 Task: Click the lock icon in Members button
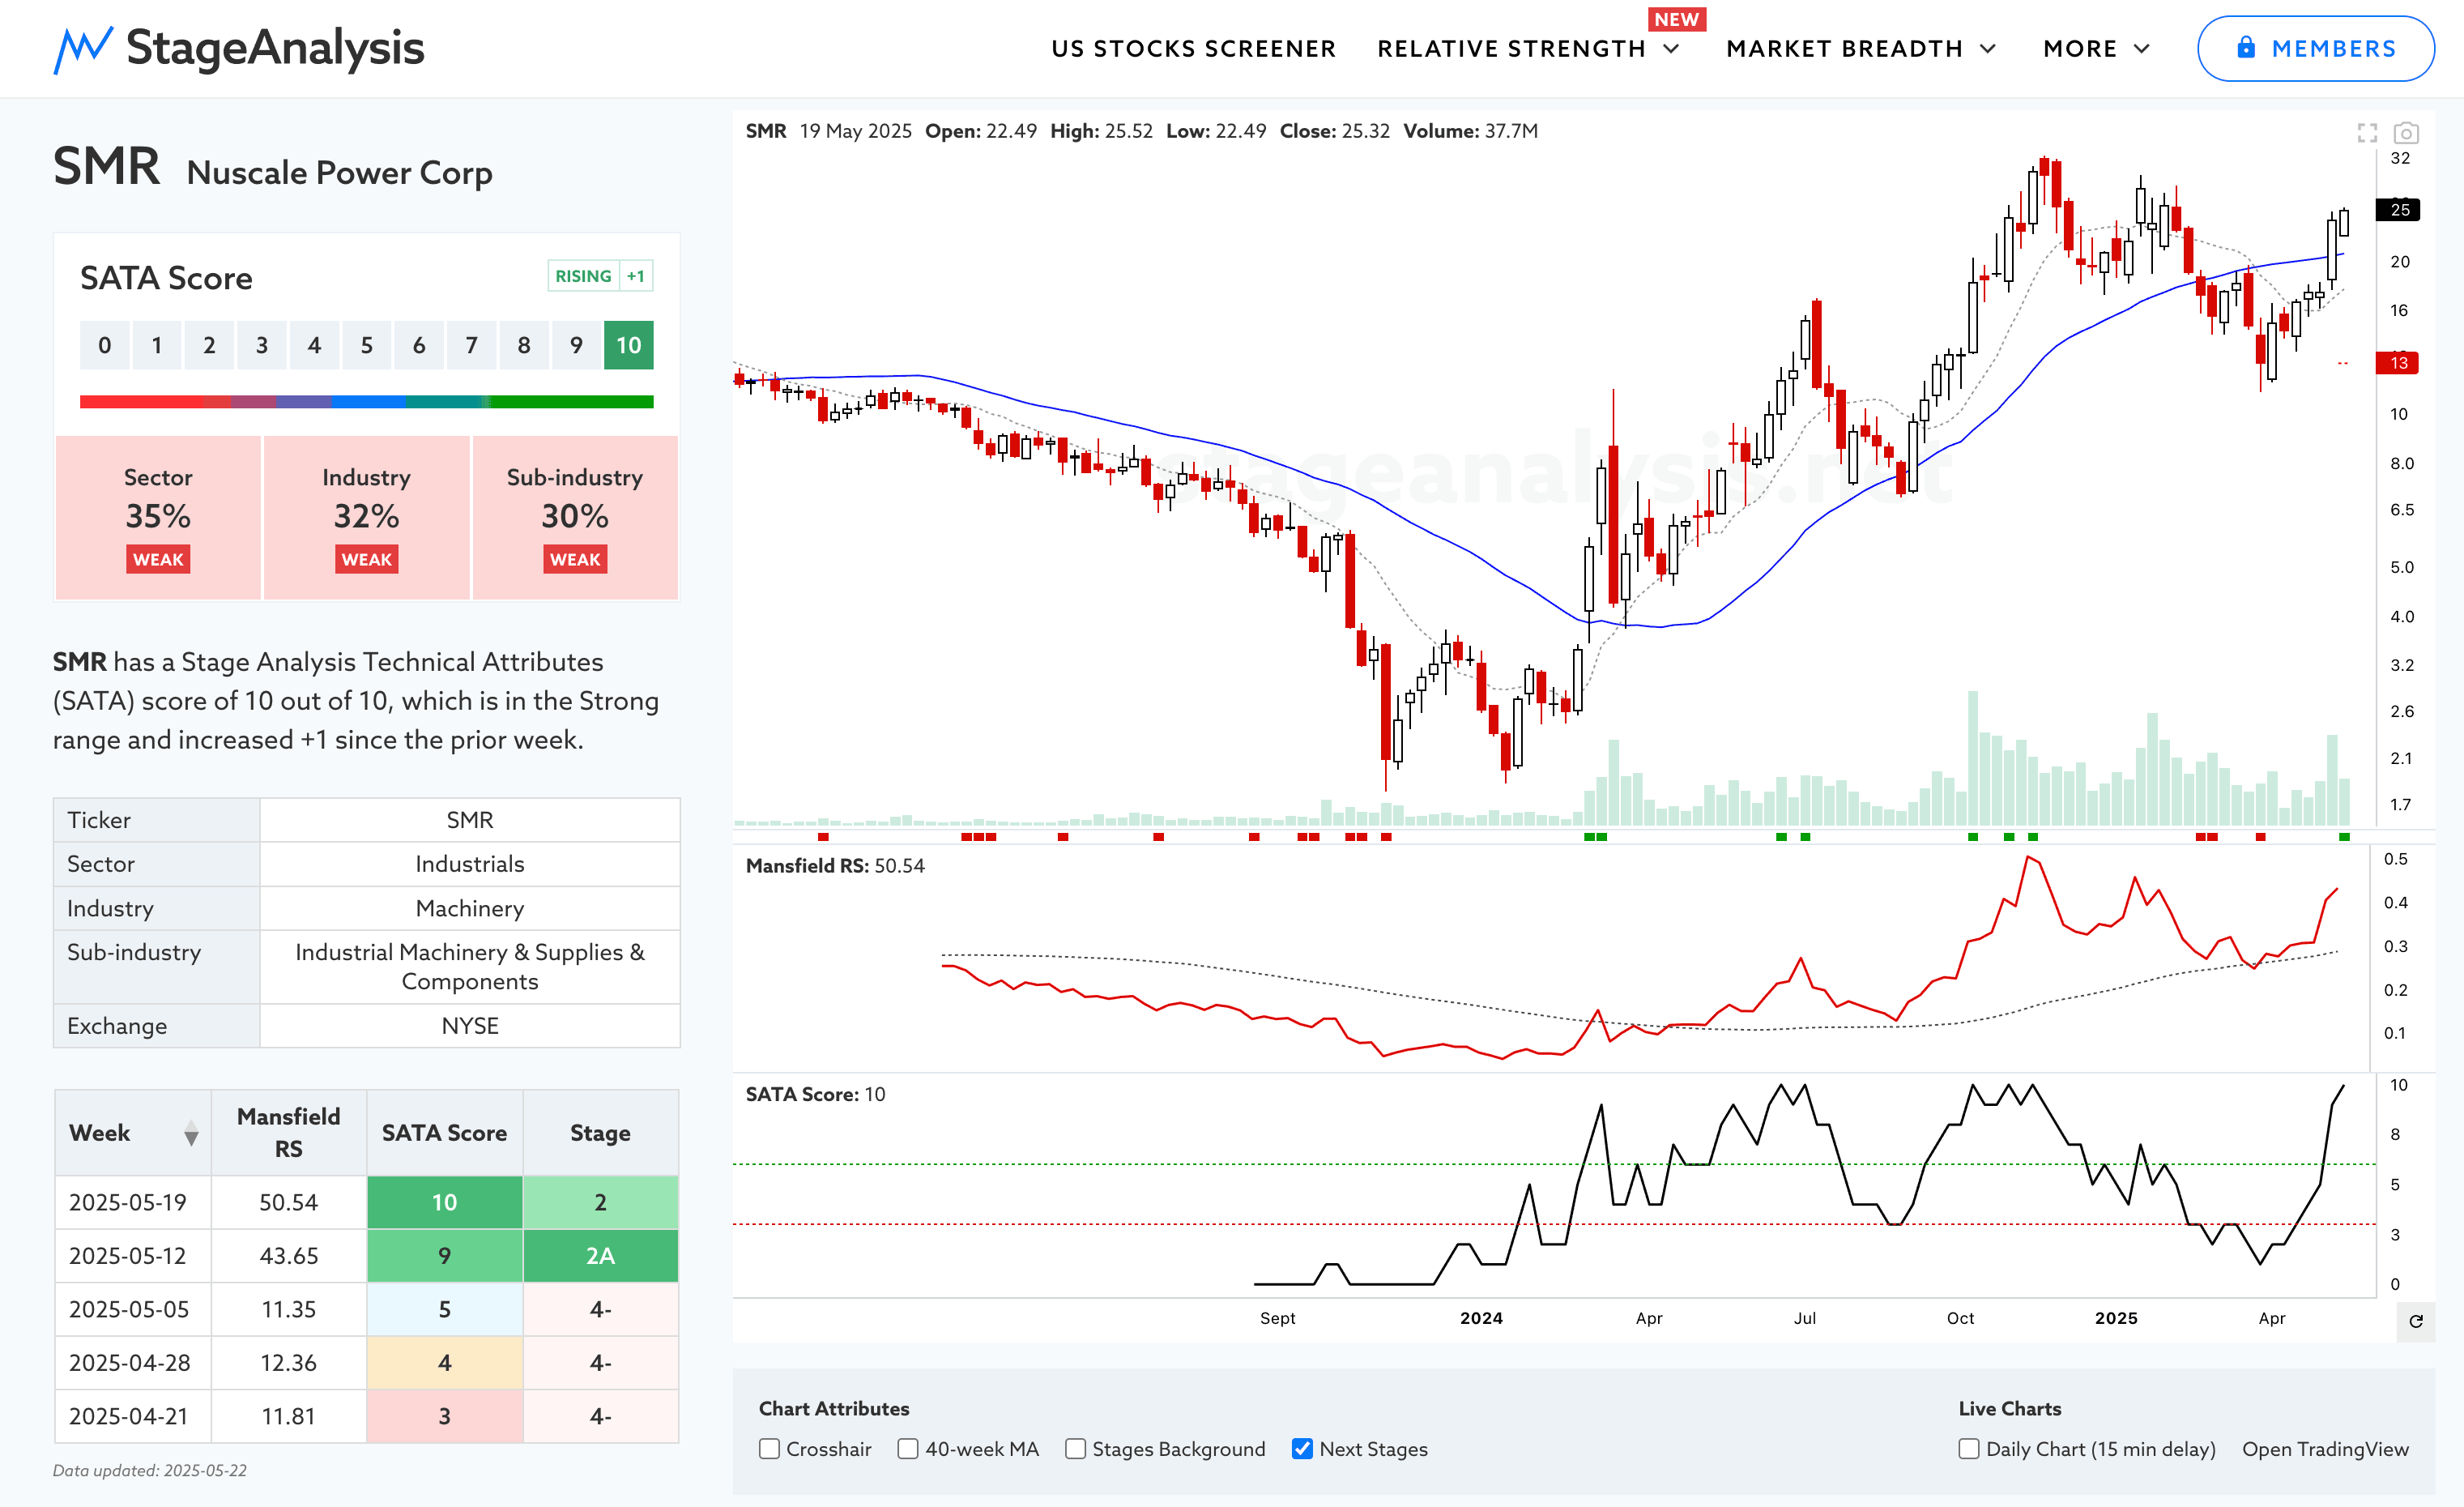(2246, 47)
